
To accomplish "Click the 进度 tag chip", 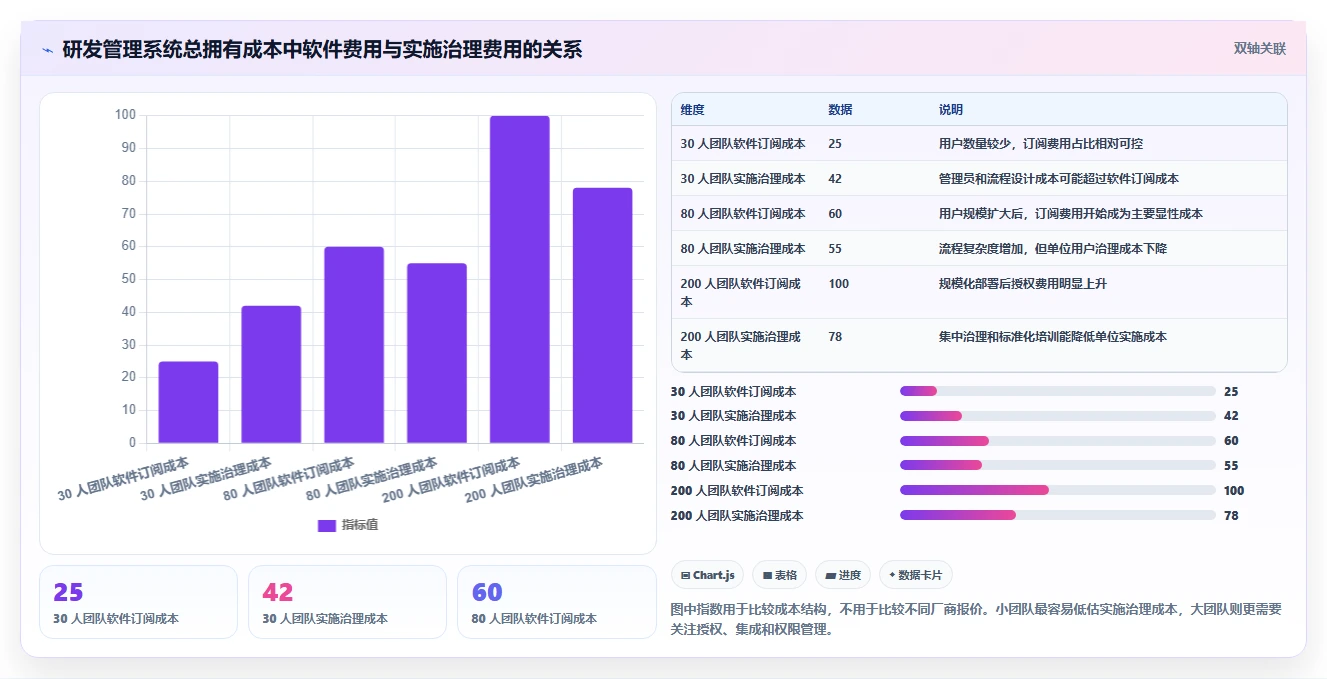I will point(843,575).
